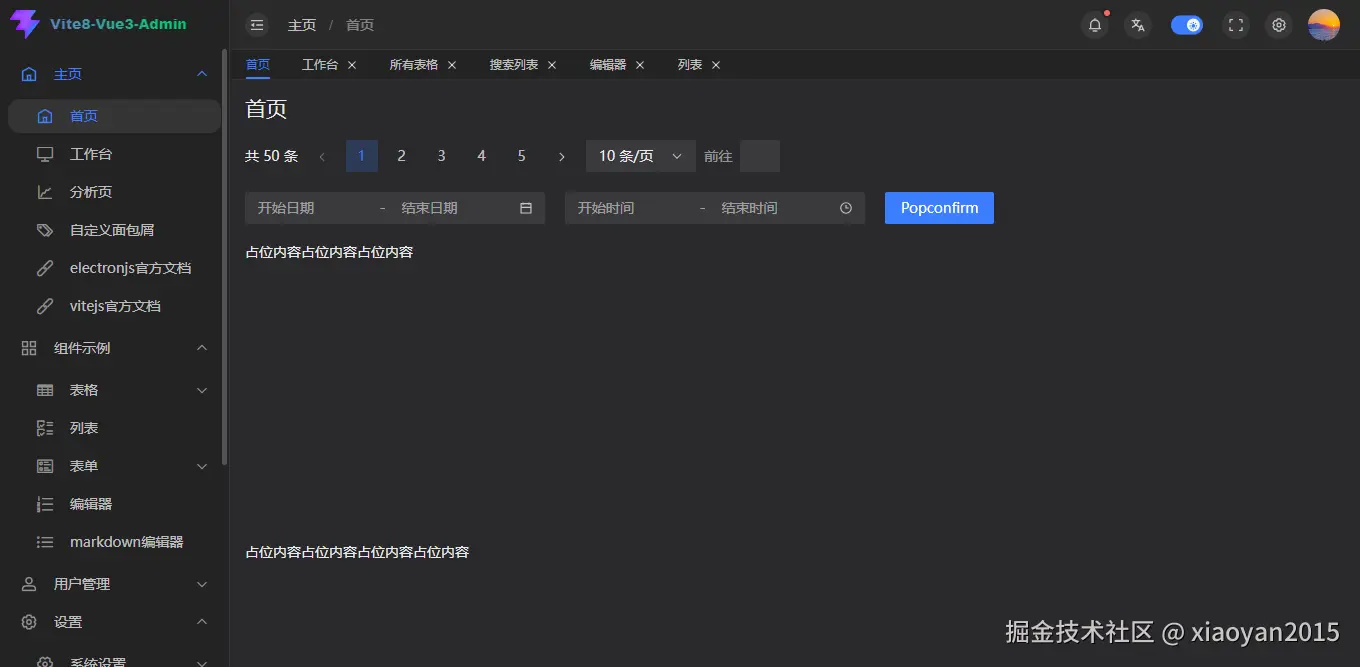The image size is (1360, 667).
Task: Click the 前往 page jump input box
Action: coord(760,156)
